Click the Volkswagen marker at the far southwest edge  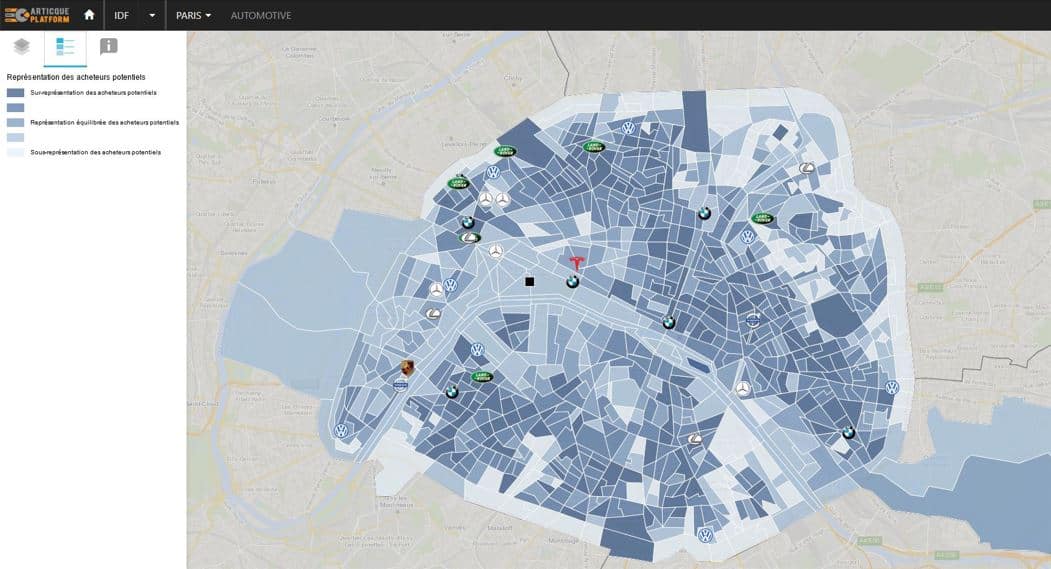click(x=341, y=430)
